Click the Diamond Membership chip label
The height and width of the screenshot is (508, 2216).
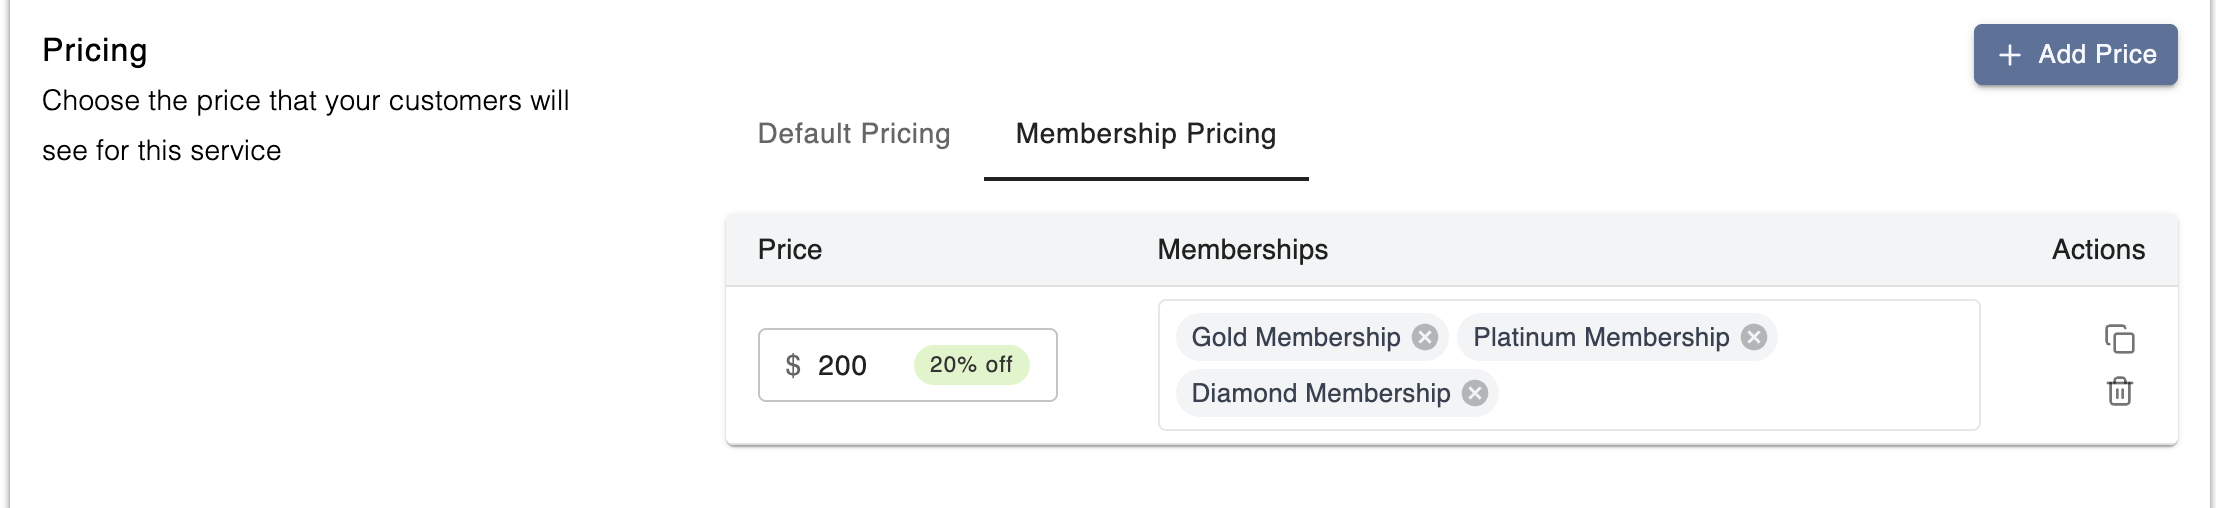(x=1320, y=393)
